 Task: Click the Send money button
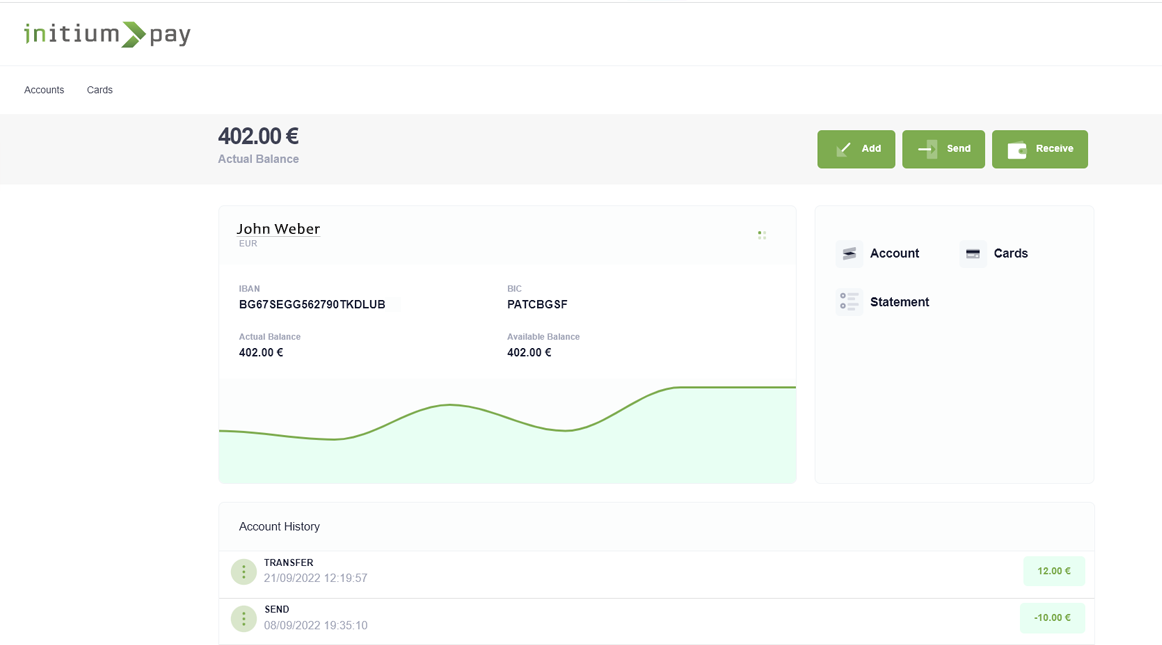(x=943, y=149)
